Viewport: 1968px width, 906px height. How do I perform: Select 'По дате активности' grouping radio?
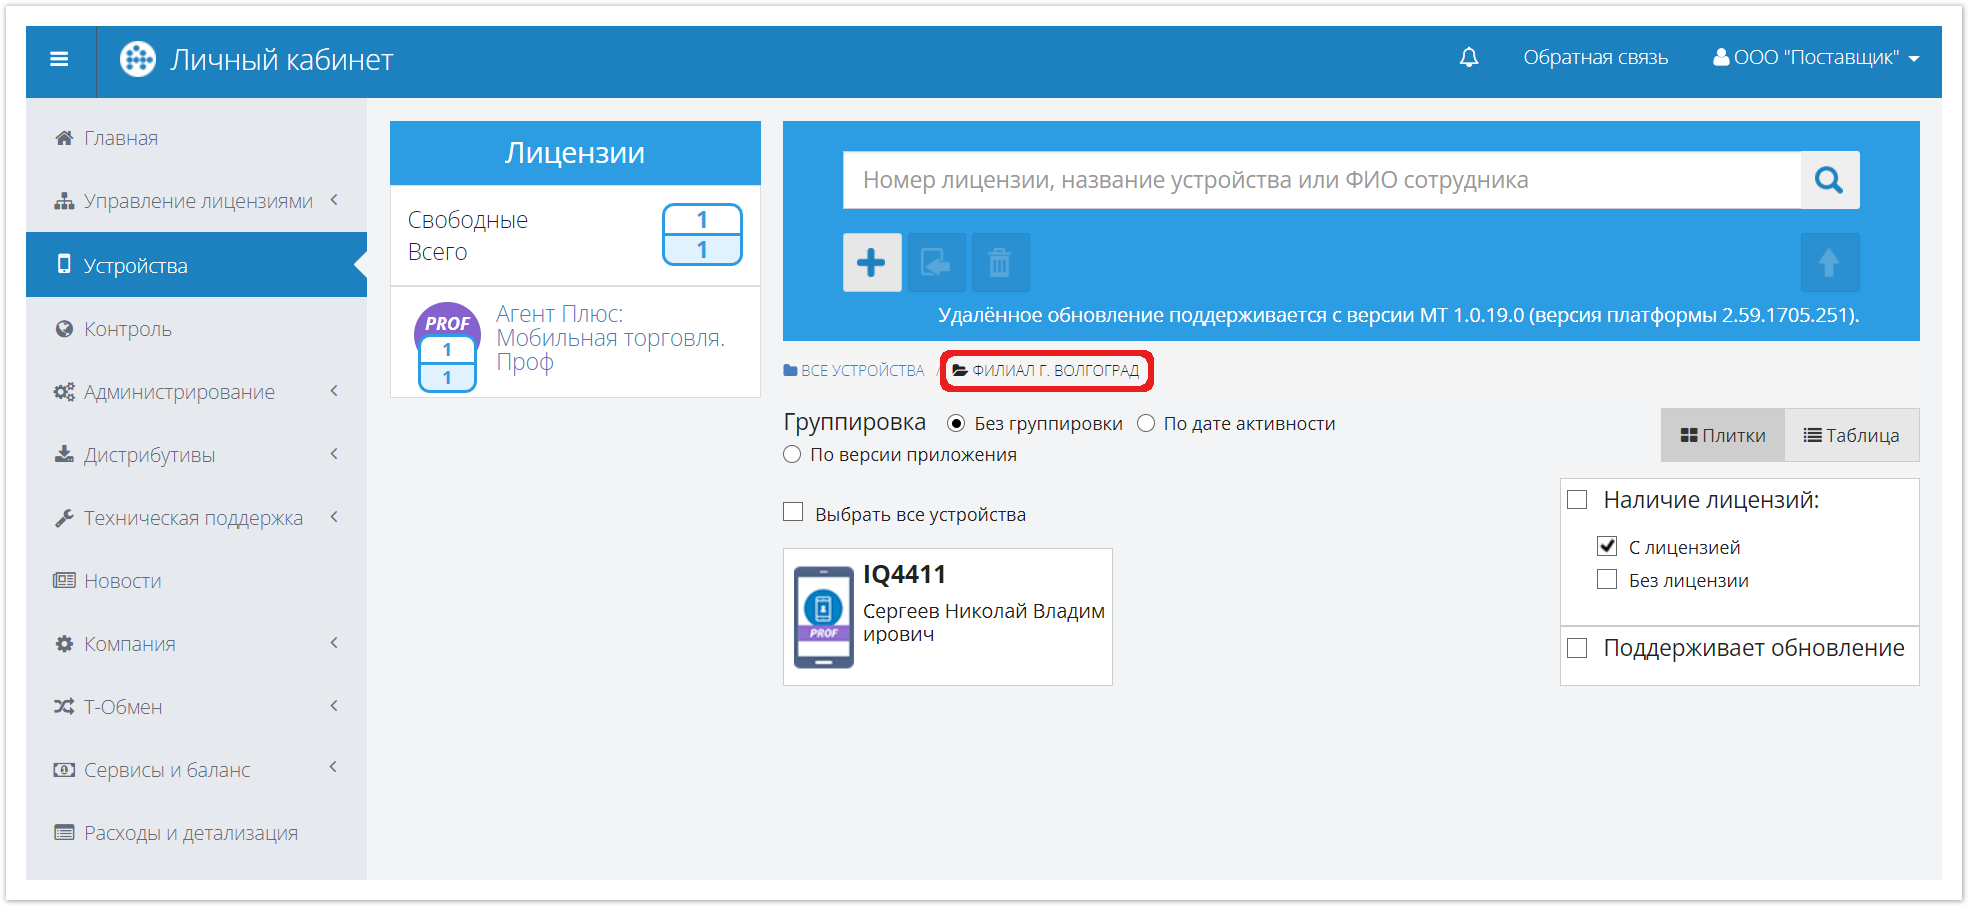pos(1147,424)
